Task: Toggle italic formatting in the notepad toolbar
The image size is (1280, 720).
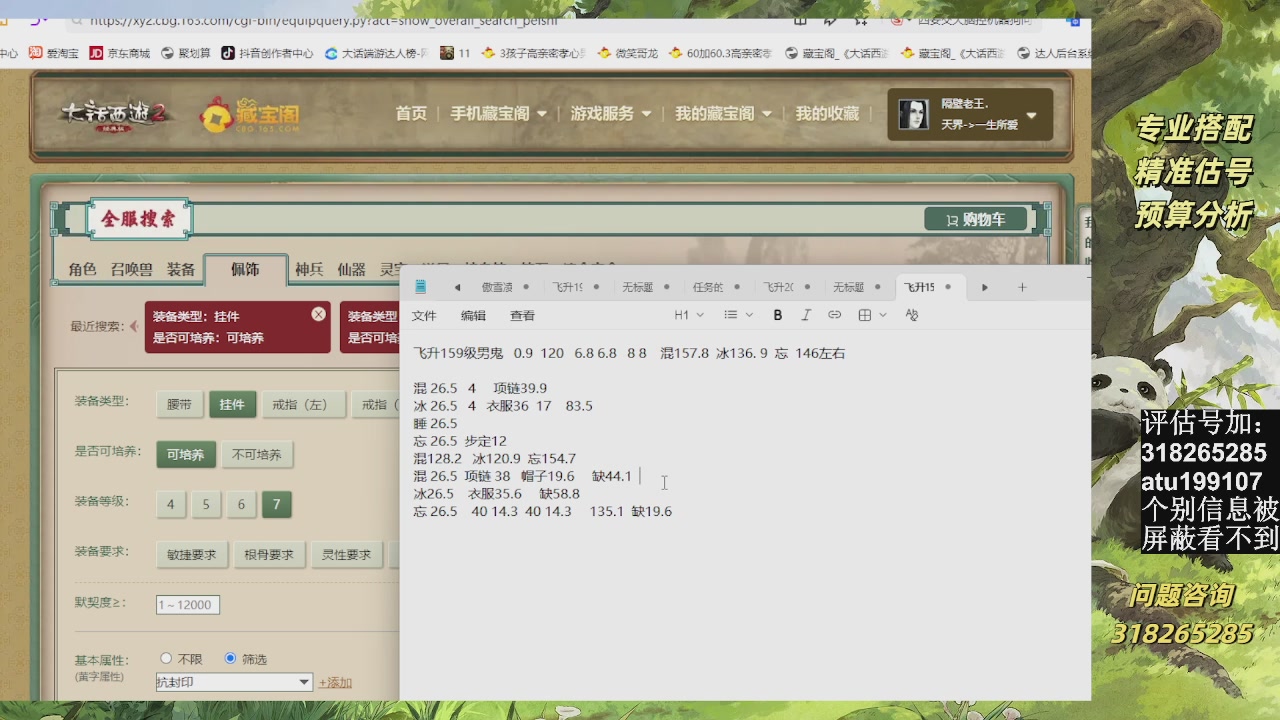Action: [x=806, y=315]
